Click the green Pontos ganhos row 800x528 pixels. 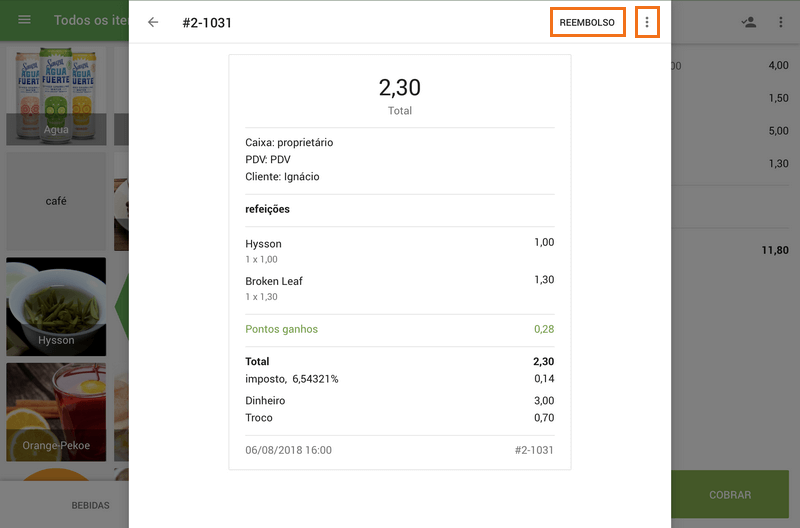click(399, 329)
